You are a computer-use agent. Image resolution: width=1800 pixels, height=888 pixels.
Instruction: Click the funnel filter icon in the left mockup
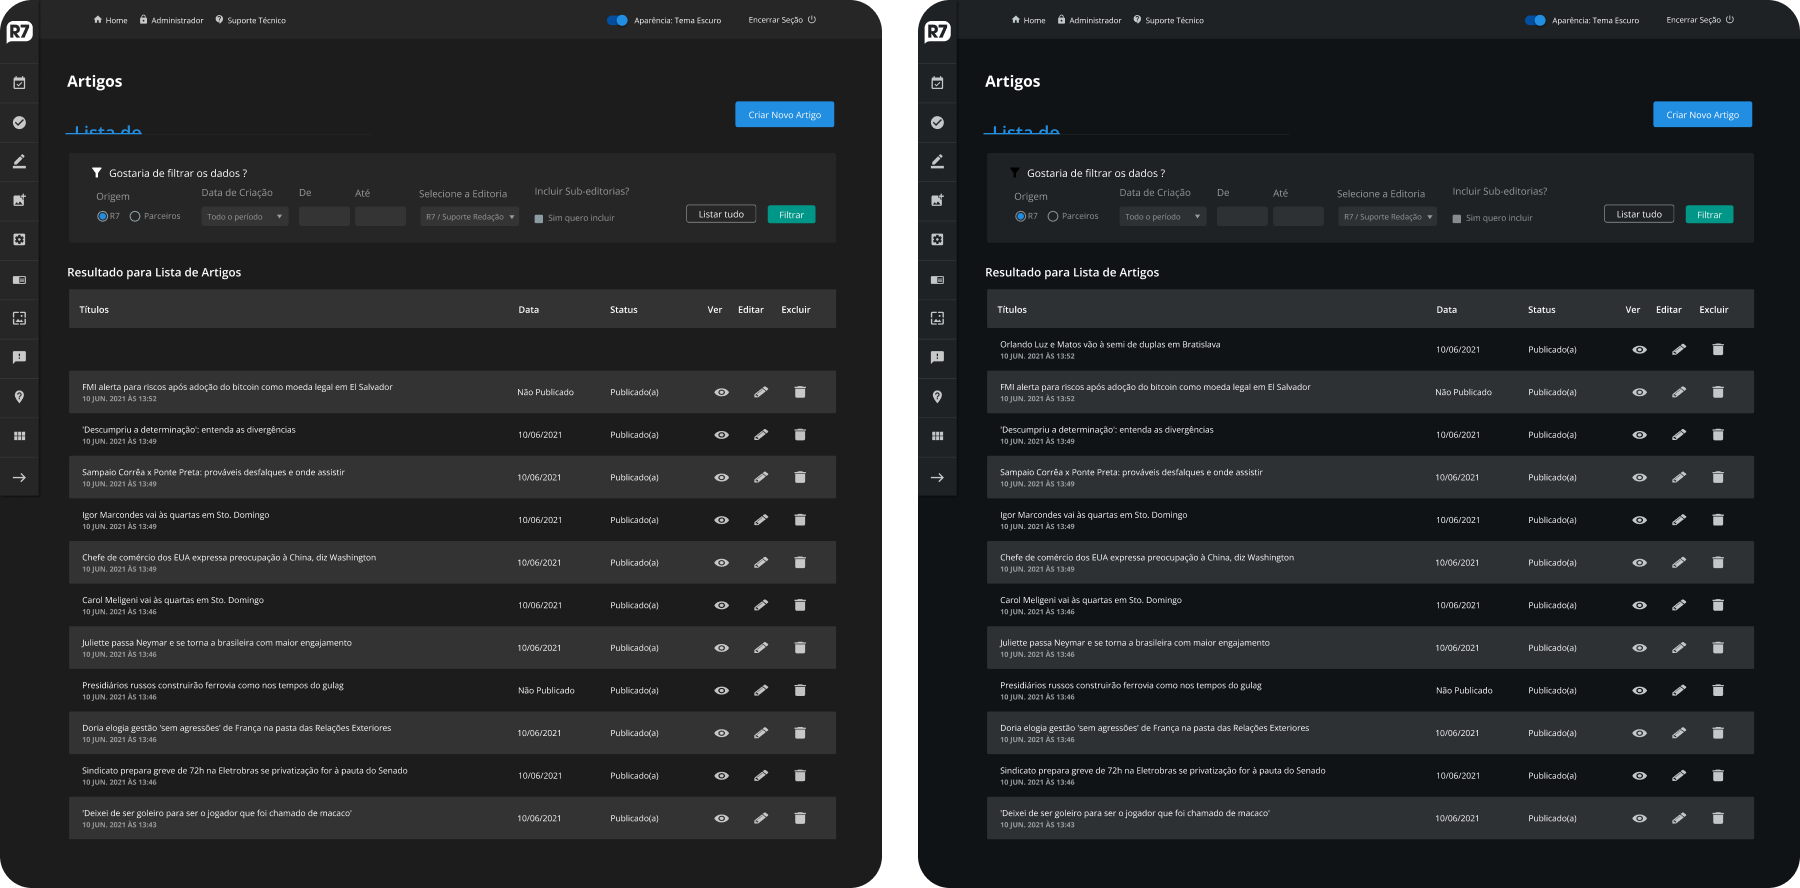[x=97, y=173]
